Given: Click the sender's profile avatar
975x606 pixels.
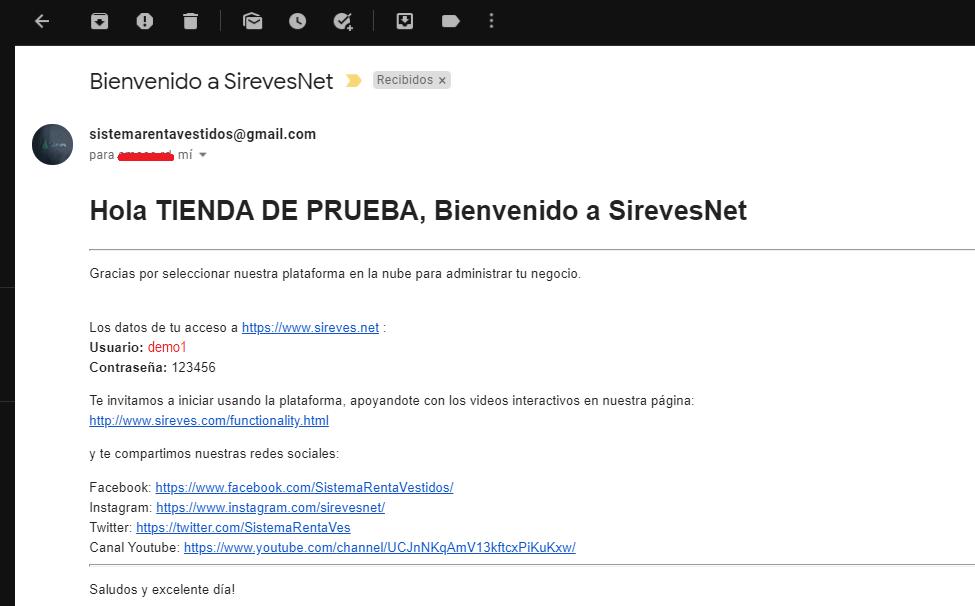Looking at the screenshot, I should point(53,144).
